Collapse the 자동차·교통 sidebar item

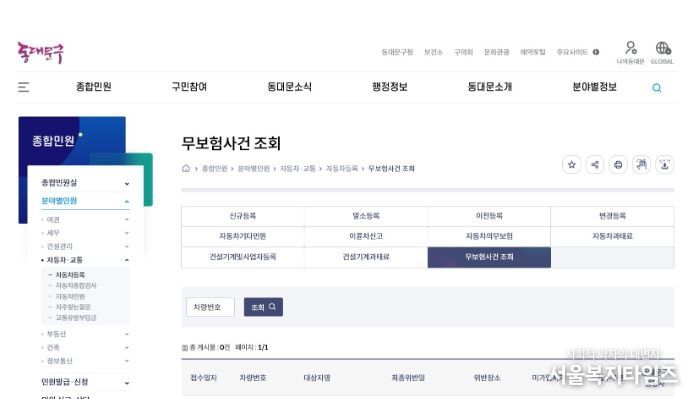click(x=85, y=260)
